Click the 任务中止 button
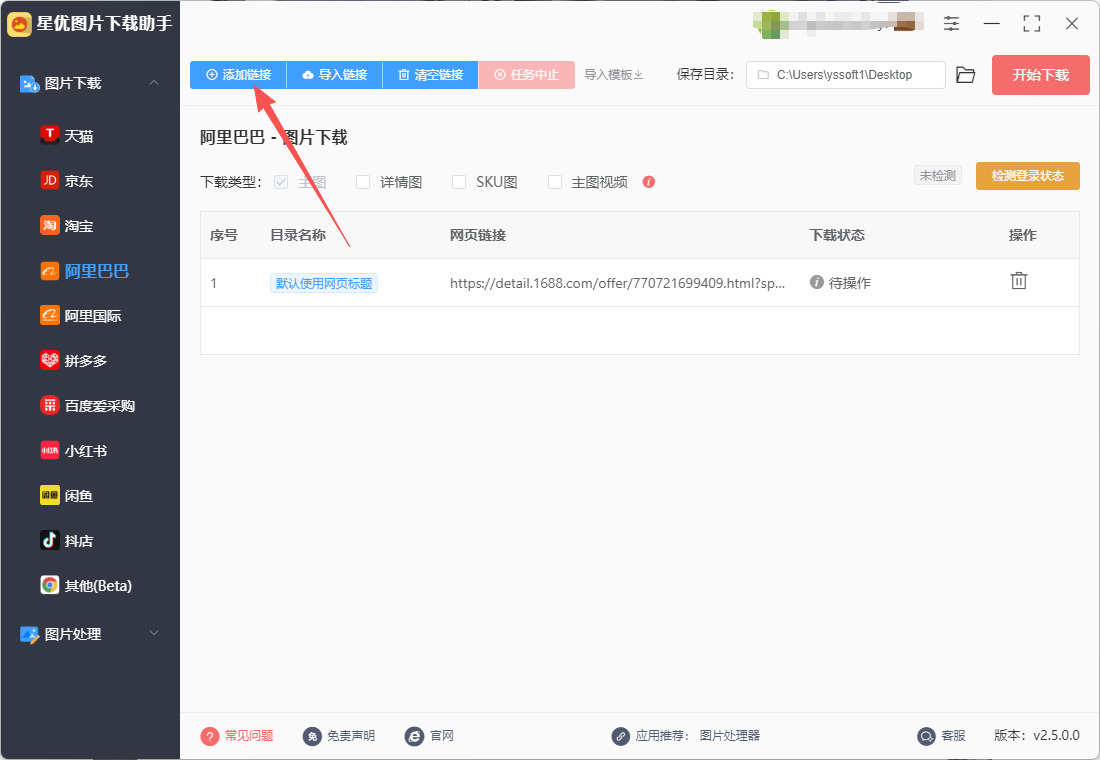Screen dimensions: 1100x760 527,75
